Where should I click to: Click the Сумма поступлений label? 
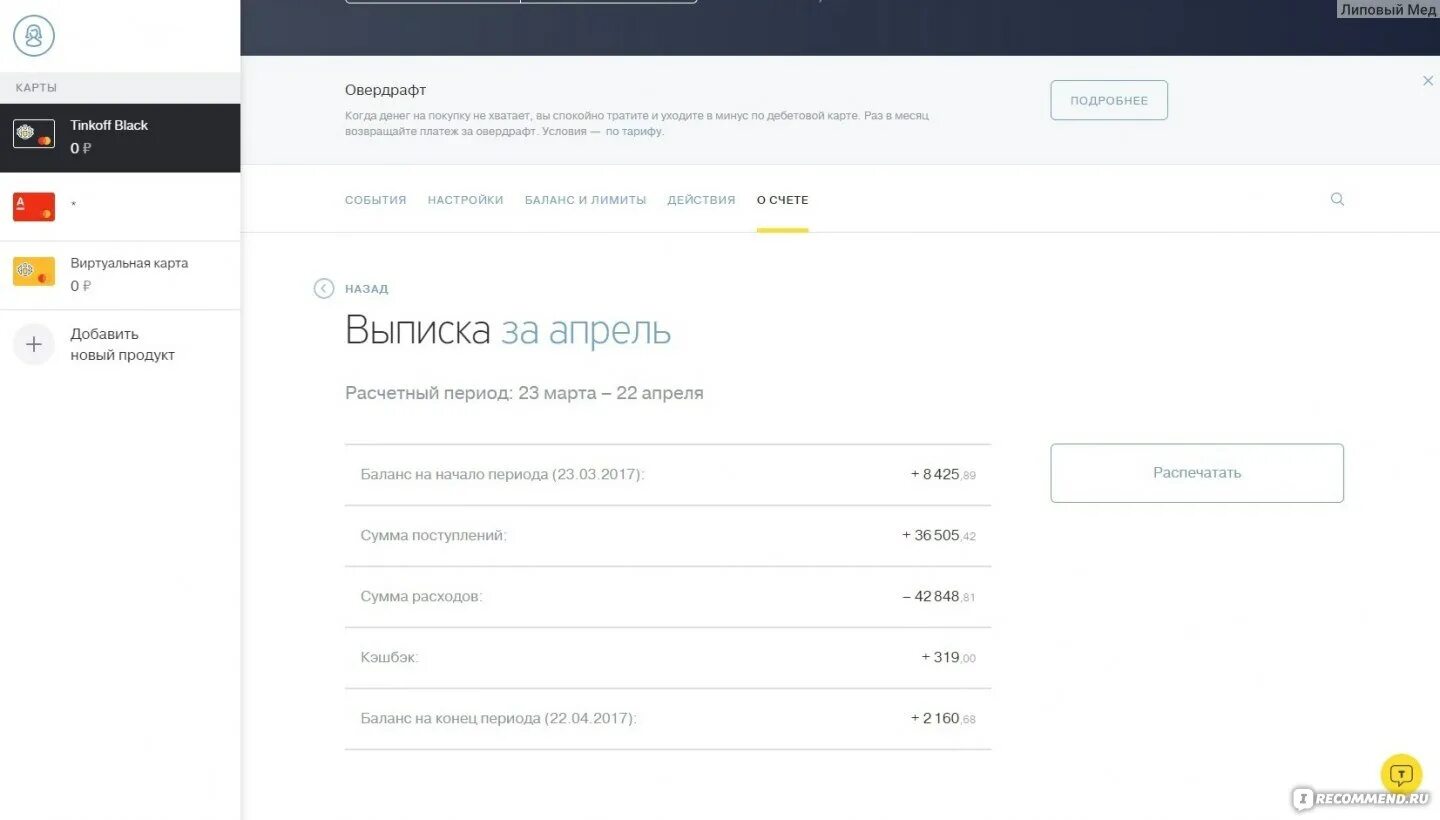click(x=434, y=535)
